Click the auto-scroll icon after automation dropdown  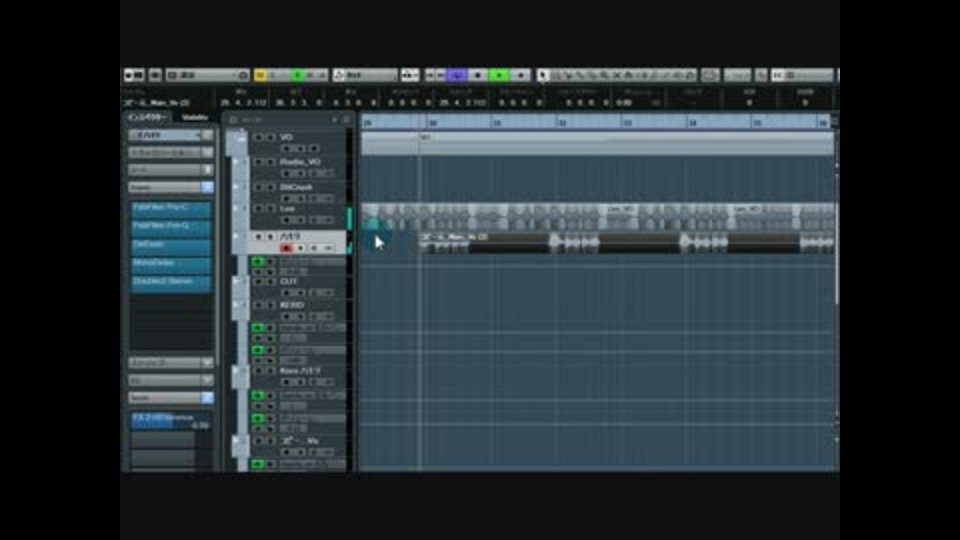pyautogui.click(x=410, y=75)
